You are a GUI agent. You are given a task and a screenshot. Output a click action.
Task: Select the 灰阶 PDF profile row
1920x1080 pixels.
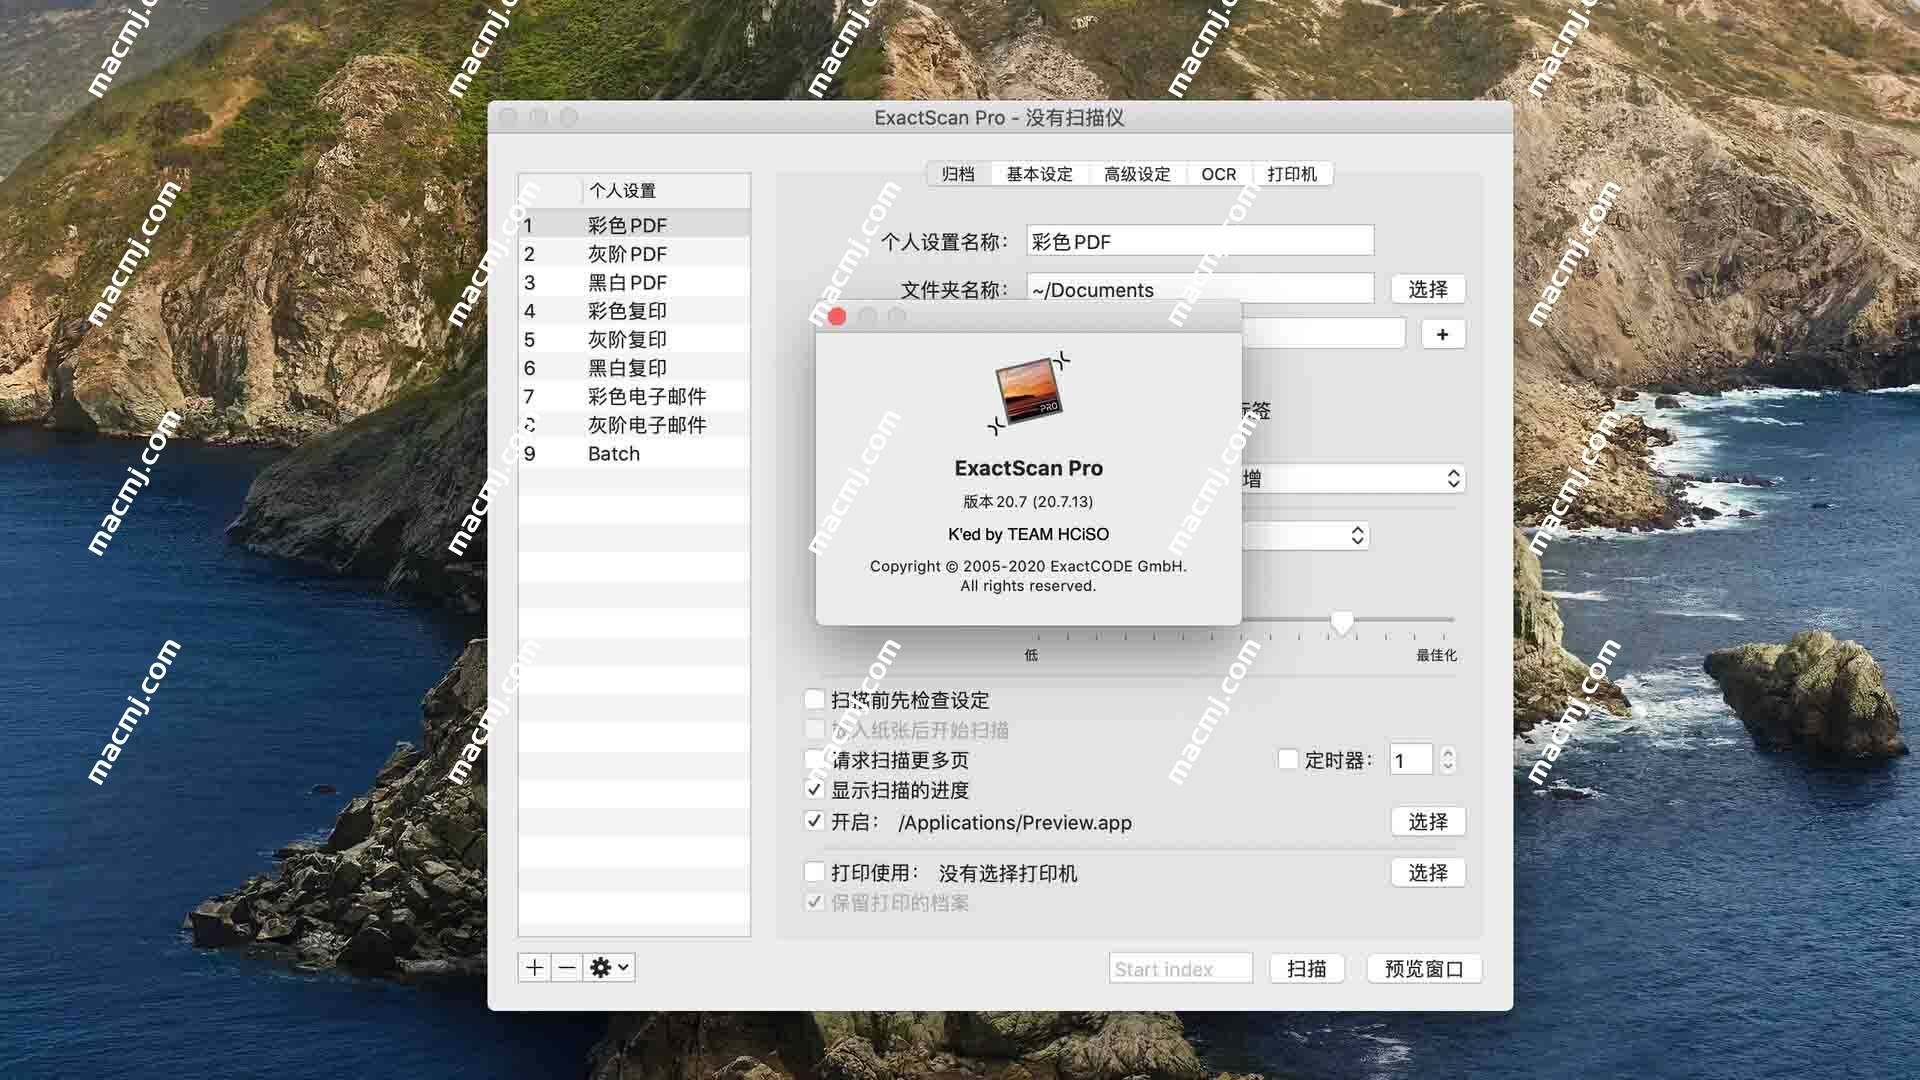click(634, 254)
